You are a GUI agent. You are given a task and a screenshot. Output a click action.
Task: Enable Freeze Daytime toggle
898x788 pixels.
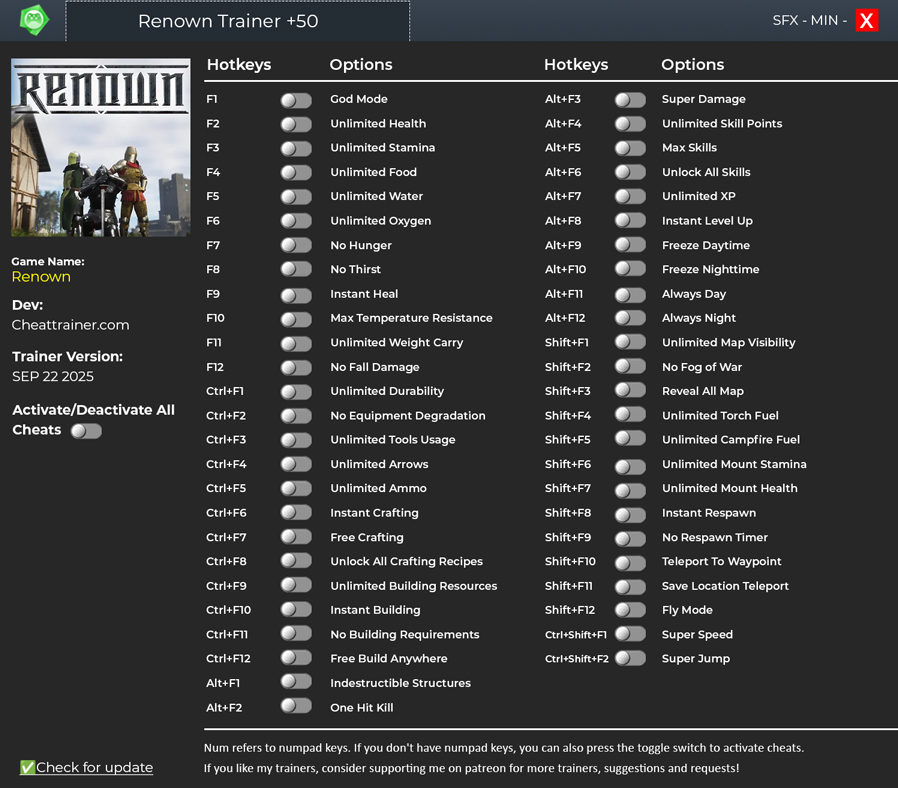pyautogui.click(x=630, y=245)
